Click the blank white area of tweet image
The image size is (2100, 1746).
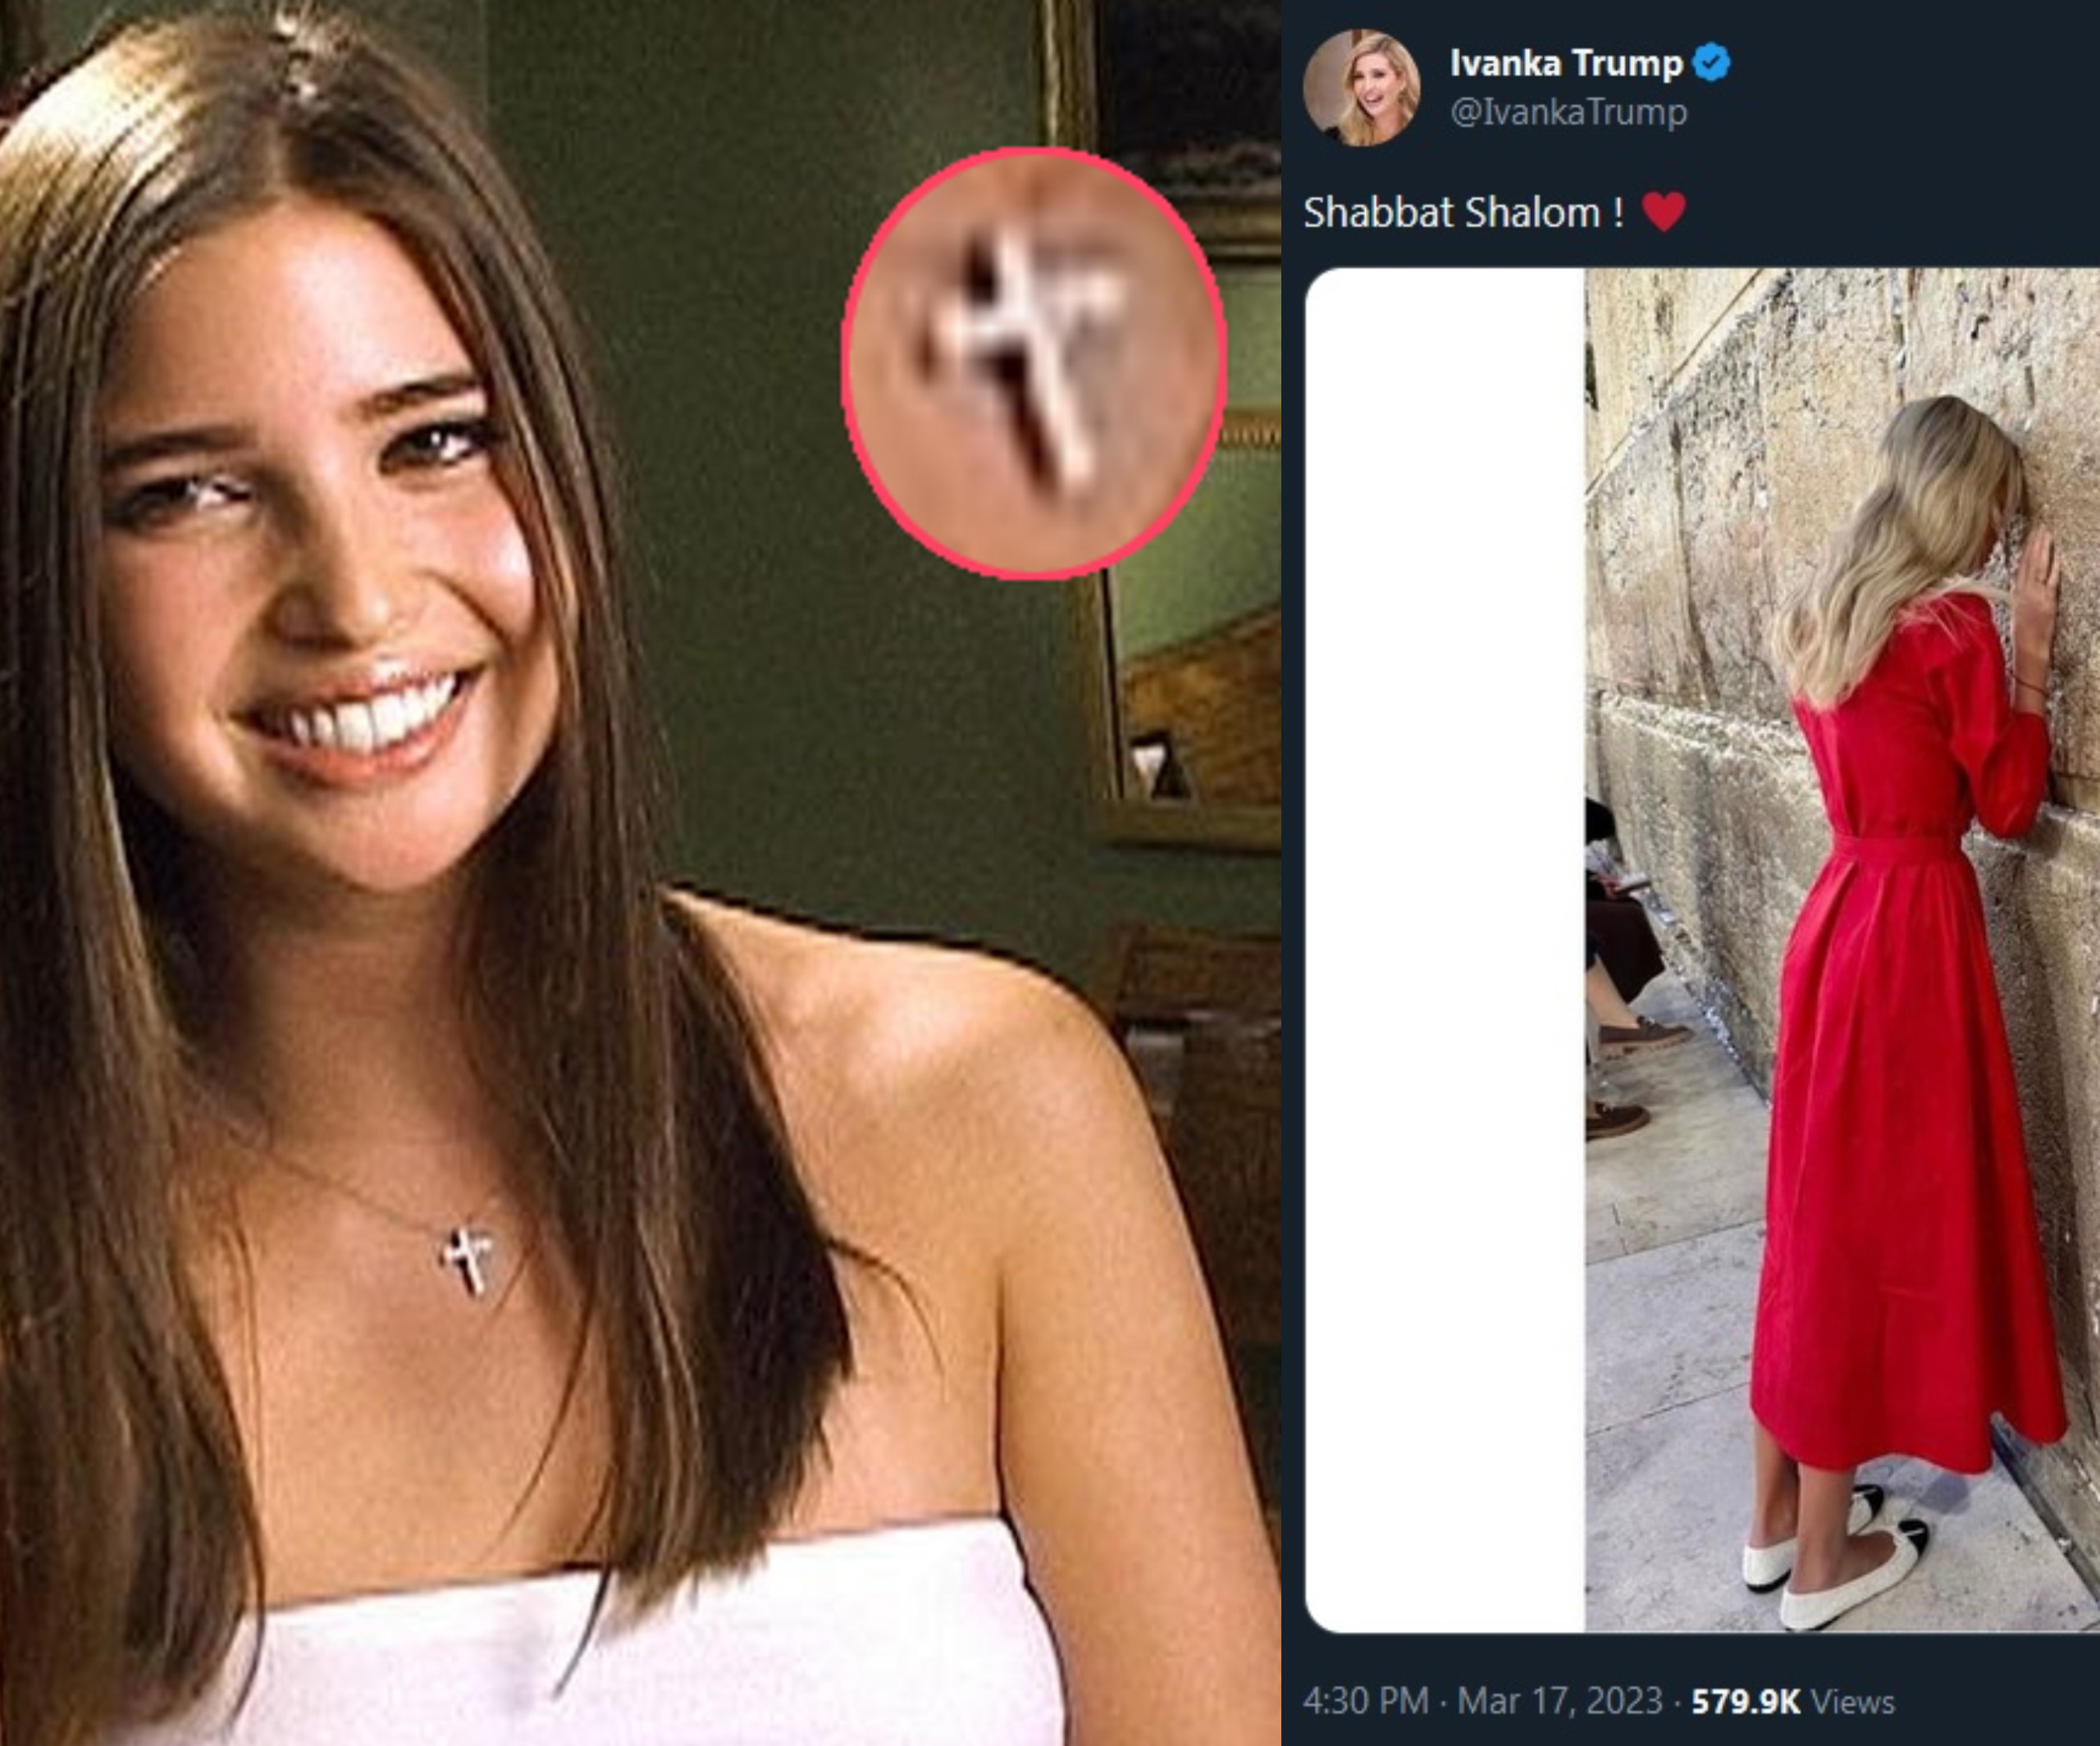pos(1445,950)
